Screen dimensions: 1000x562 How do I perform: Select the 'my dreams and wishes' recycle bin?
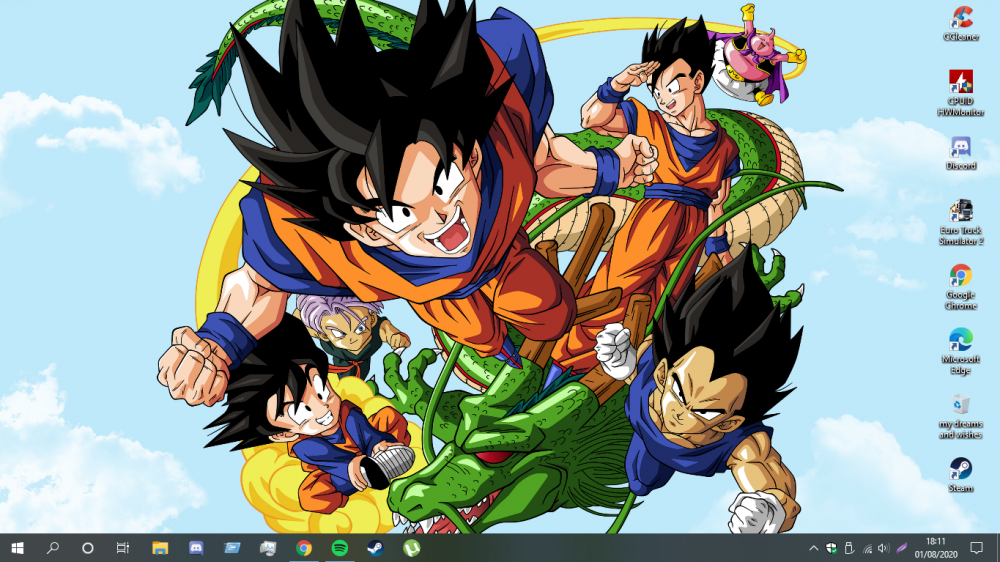(960, 417)
